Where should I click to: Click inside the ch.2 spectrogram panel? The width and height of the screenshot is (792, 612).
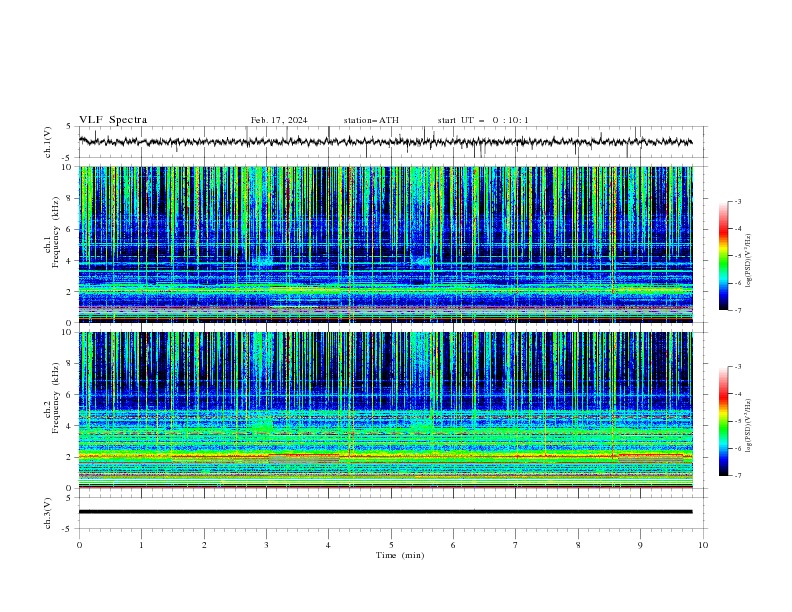tap(385, 410)
